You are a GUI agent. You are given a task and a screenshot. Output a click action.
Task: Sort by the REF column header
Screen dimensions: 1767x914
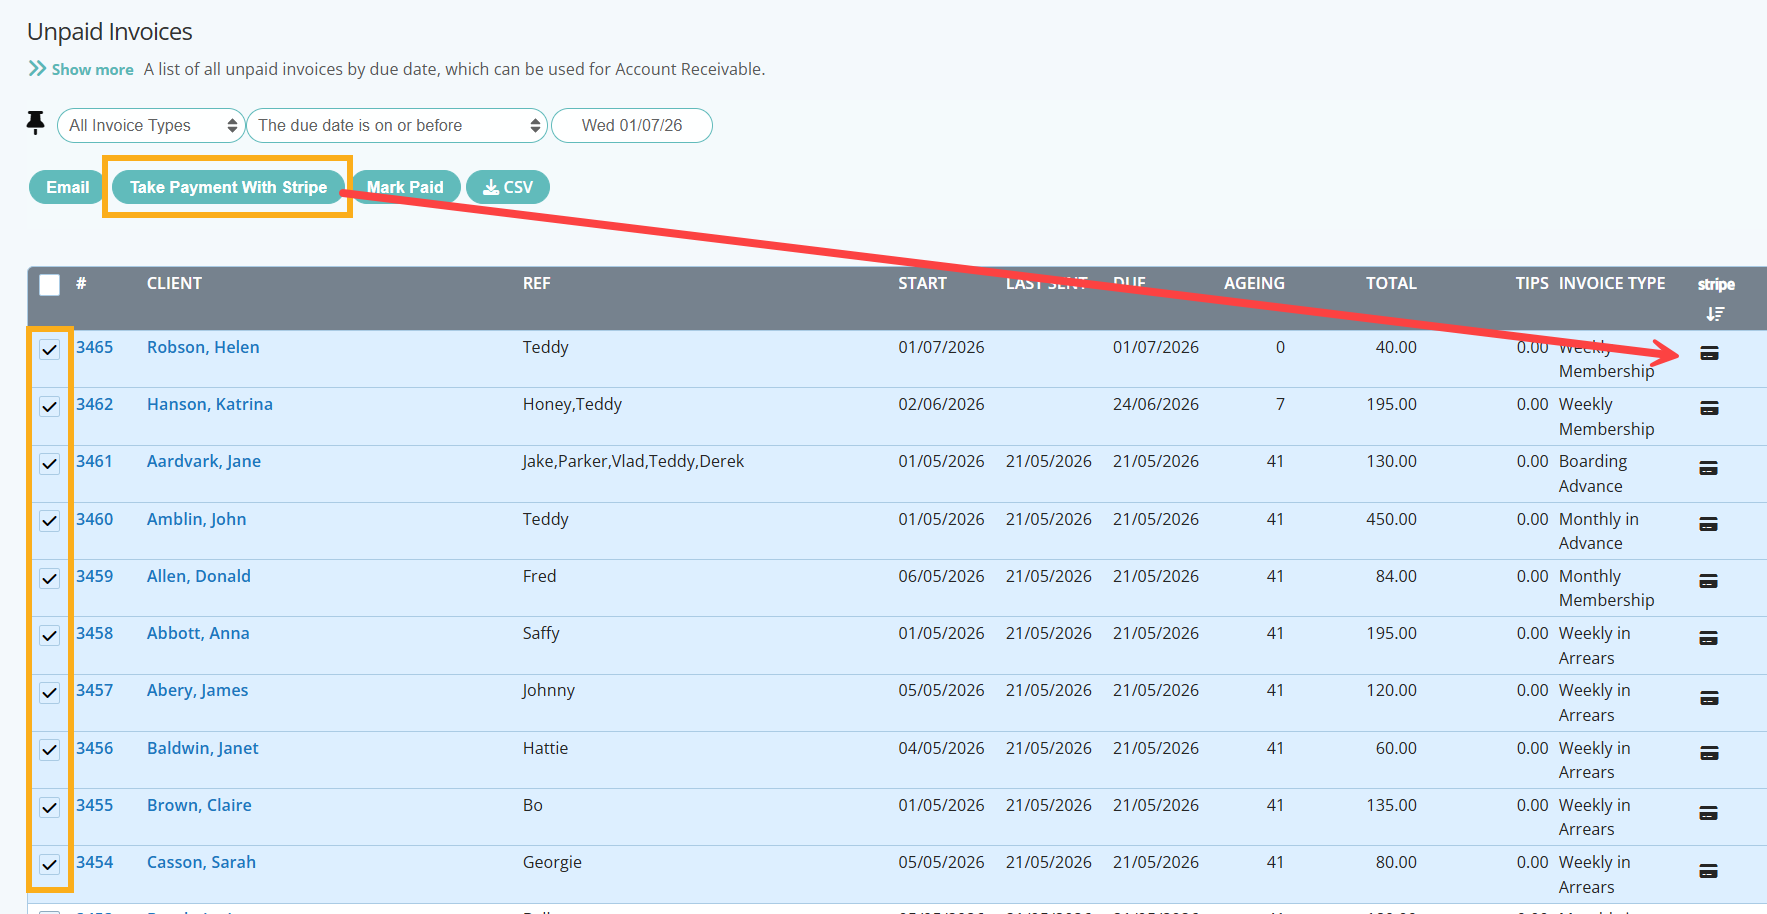pos(536,283)
